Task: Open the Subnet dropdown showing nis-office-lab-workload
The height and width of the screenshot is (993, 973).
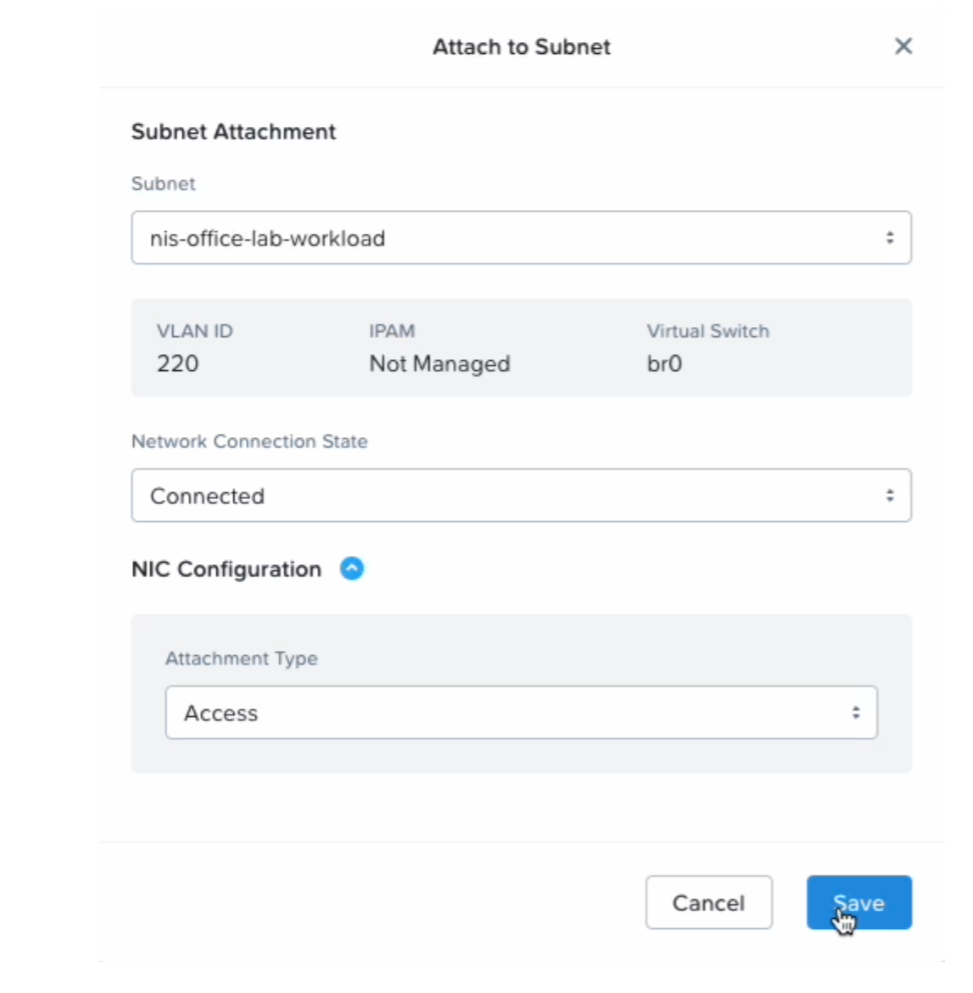Action: [520, 238]
